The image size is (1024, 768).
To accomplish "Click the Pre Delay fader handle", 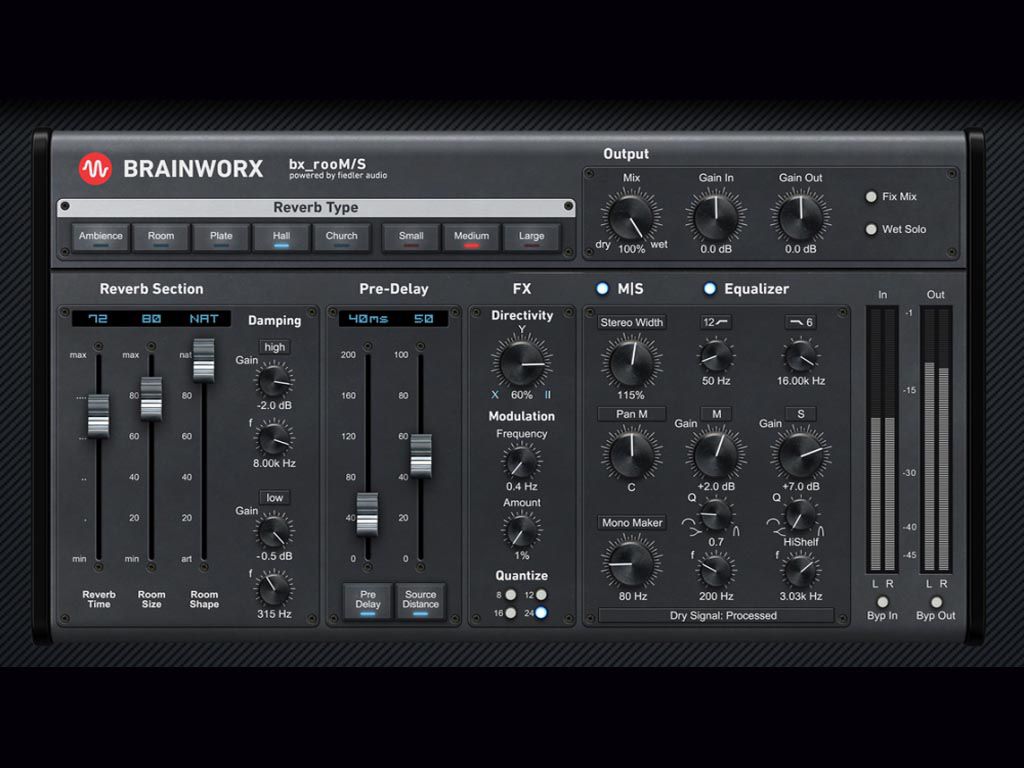I will pyautogui.click(x=367, y=515).
